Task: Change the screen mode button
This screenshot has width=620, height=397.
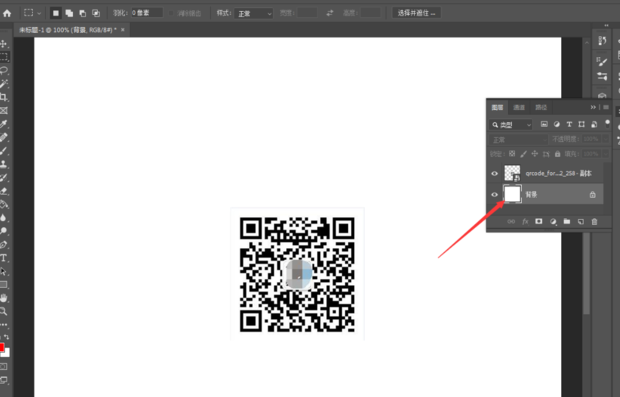Action: [x=4, y=380]
